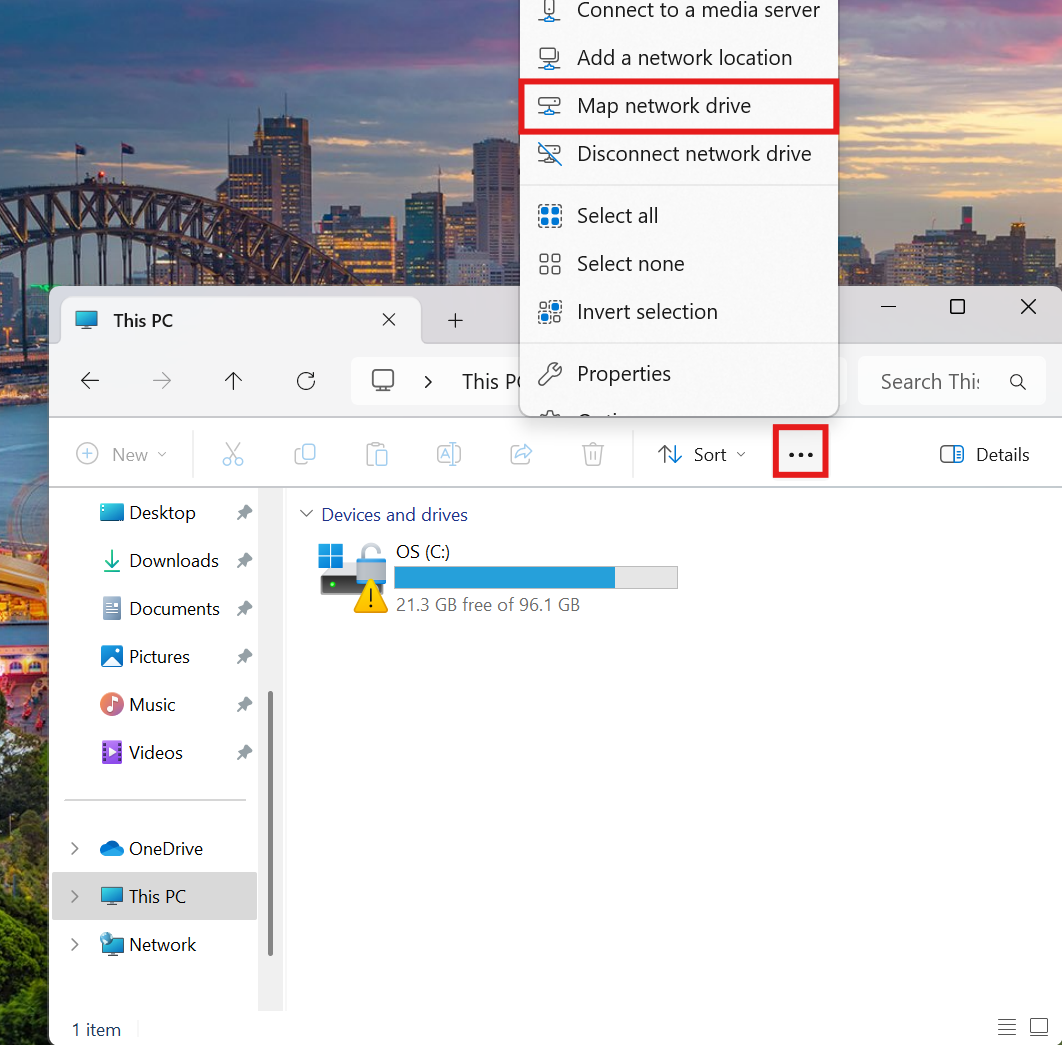Go back with the left arrow
The image size is (1062, 1045).
(90, 381)
